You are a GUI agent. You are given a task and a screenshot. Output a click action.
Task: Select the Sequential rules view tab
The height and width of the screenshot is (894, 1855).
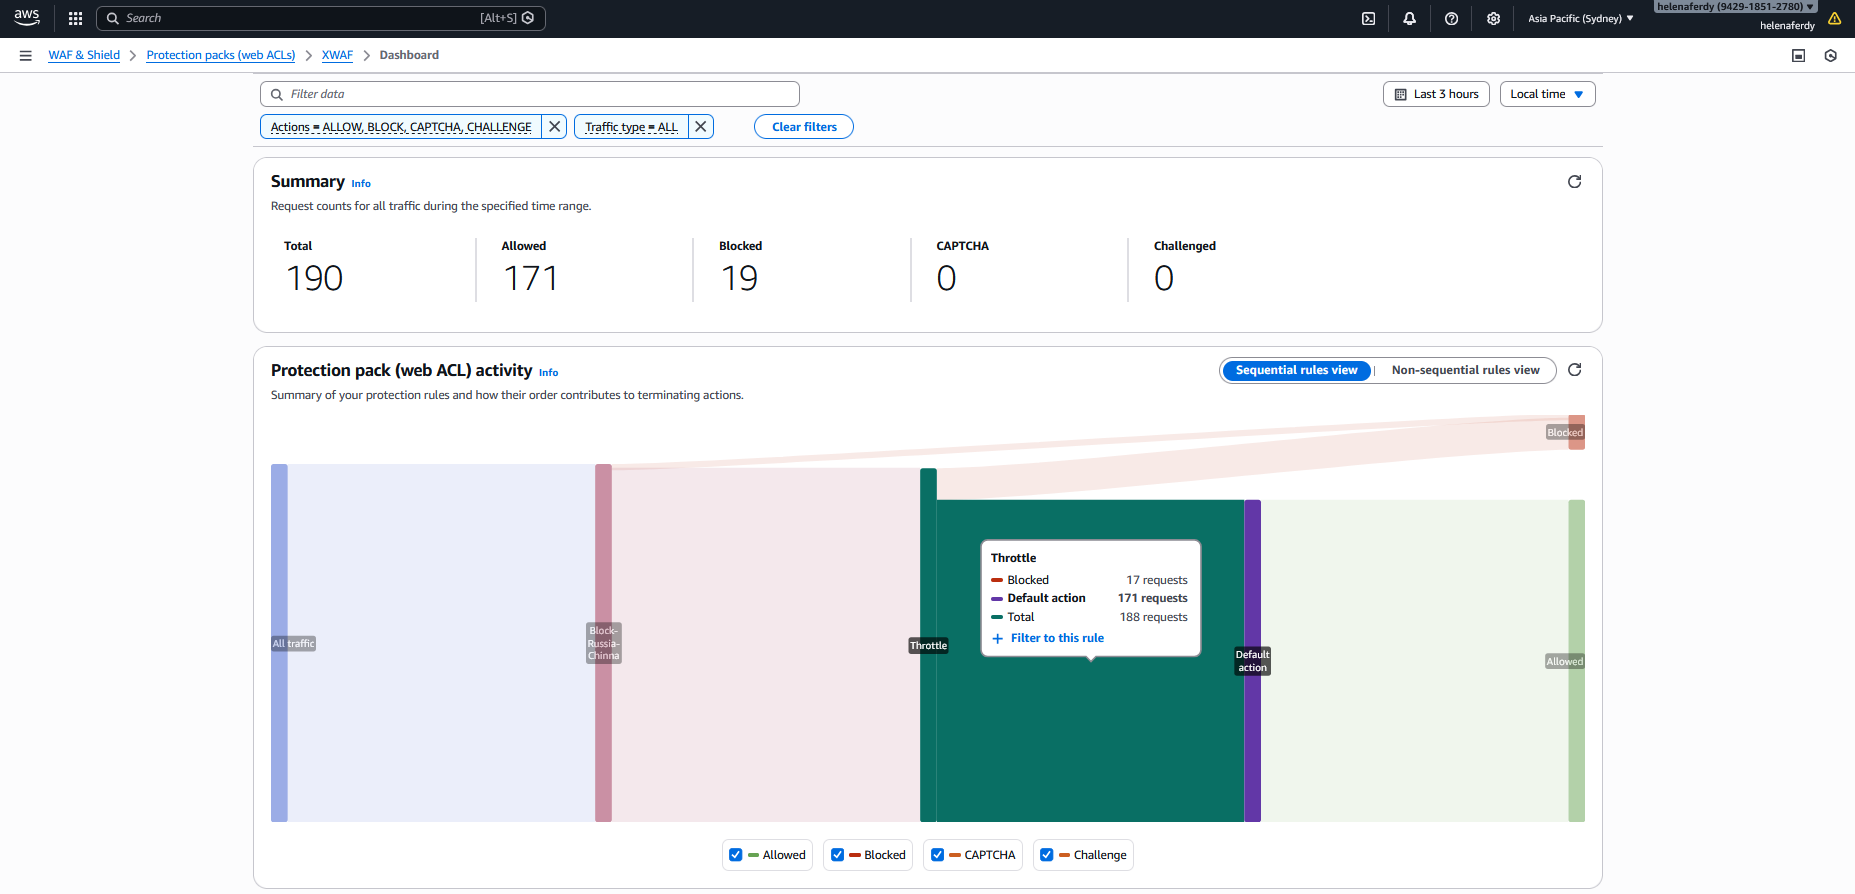coord(1296,370)
